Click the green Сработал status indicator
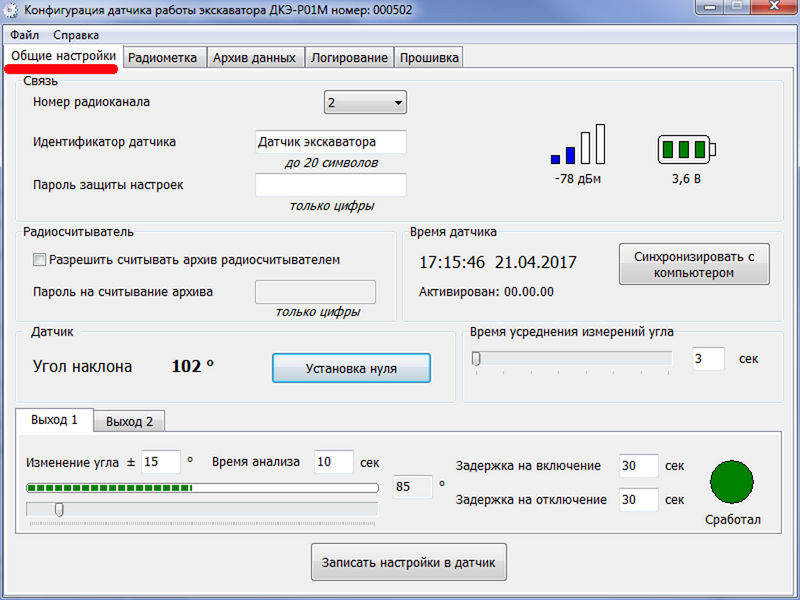The height and width of the screenshot is (600, 800). tap(732, 482)
